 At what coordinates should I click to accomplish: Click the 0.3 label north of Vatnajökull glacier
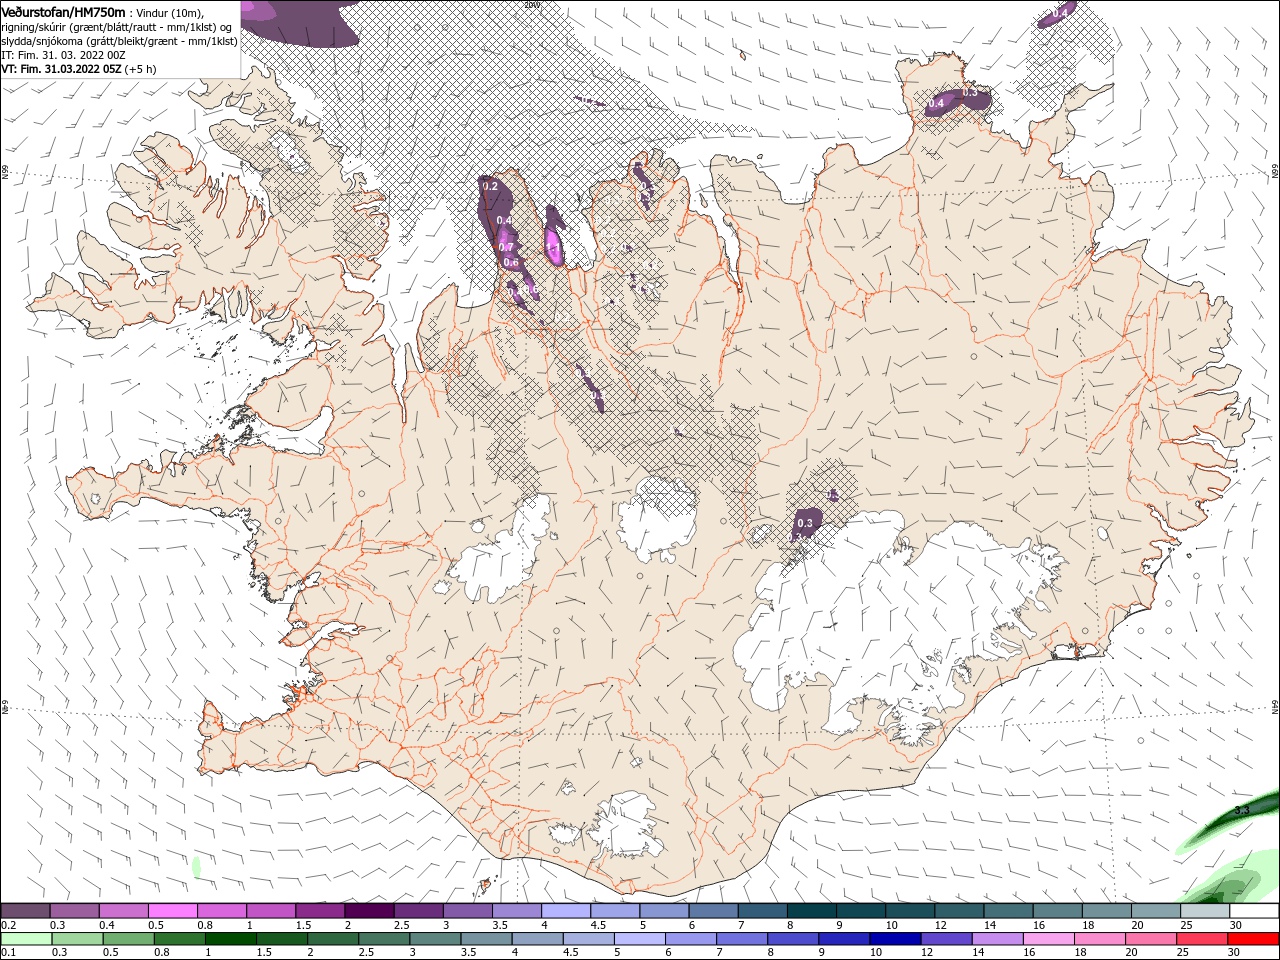coord(806,523)
